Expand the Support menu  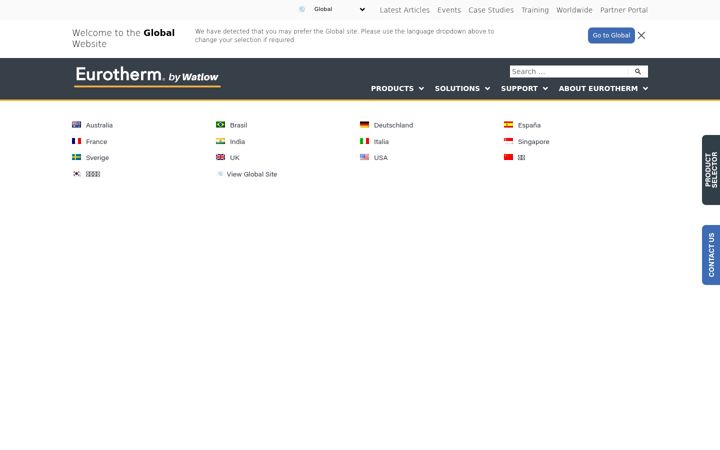[x=524, y=88]
